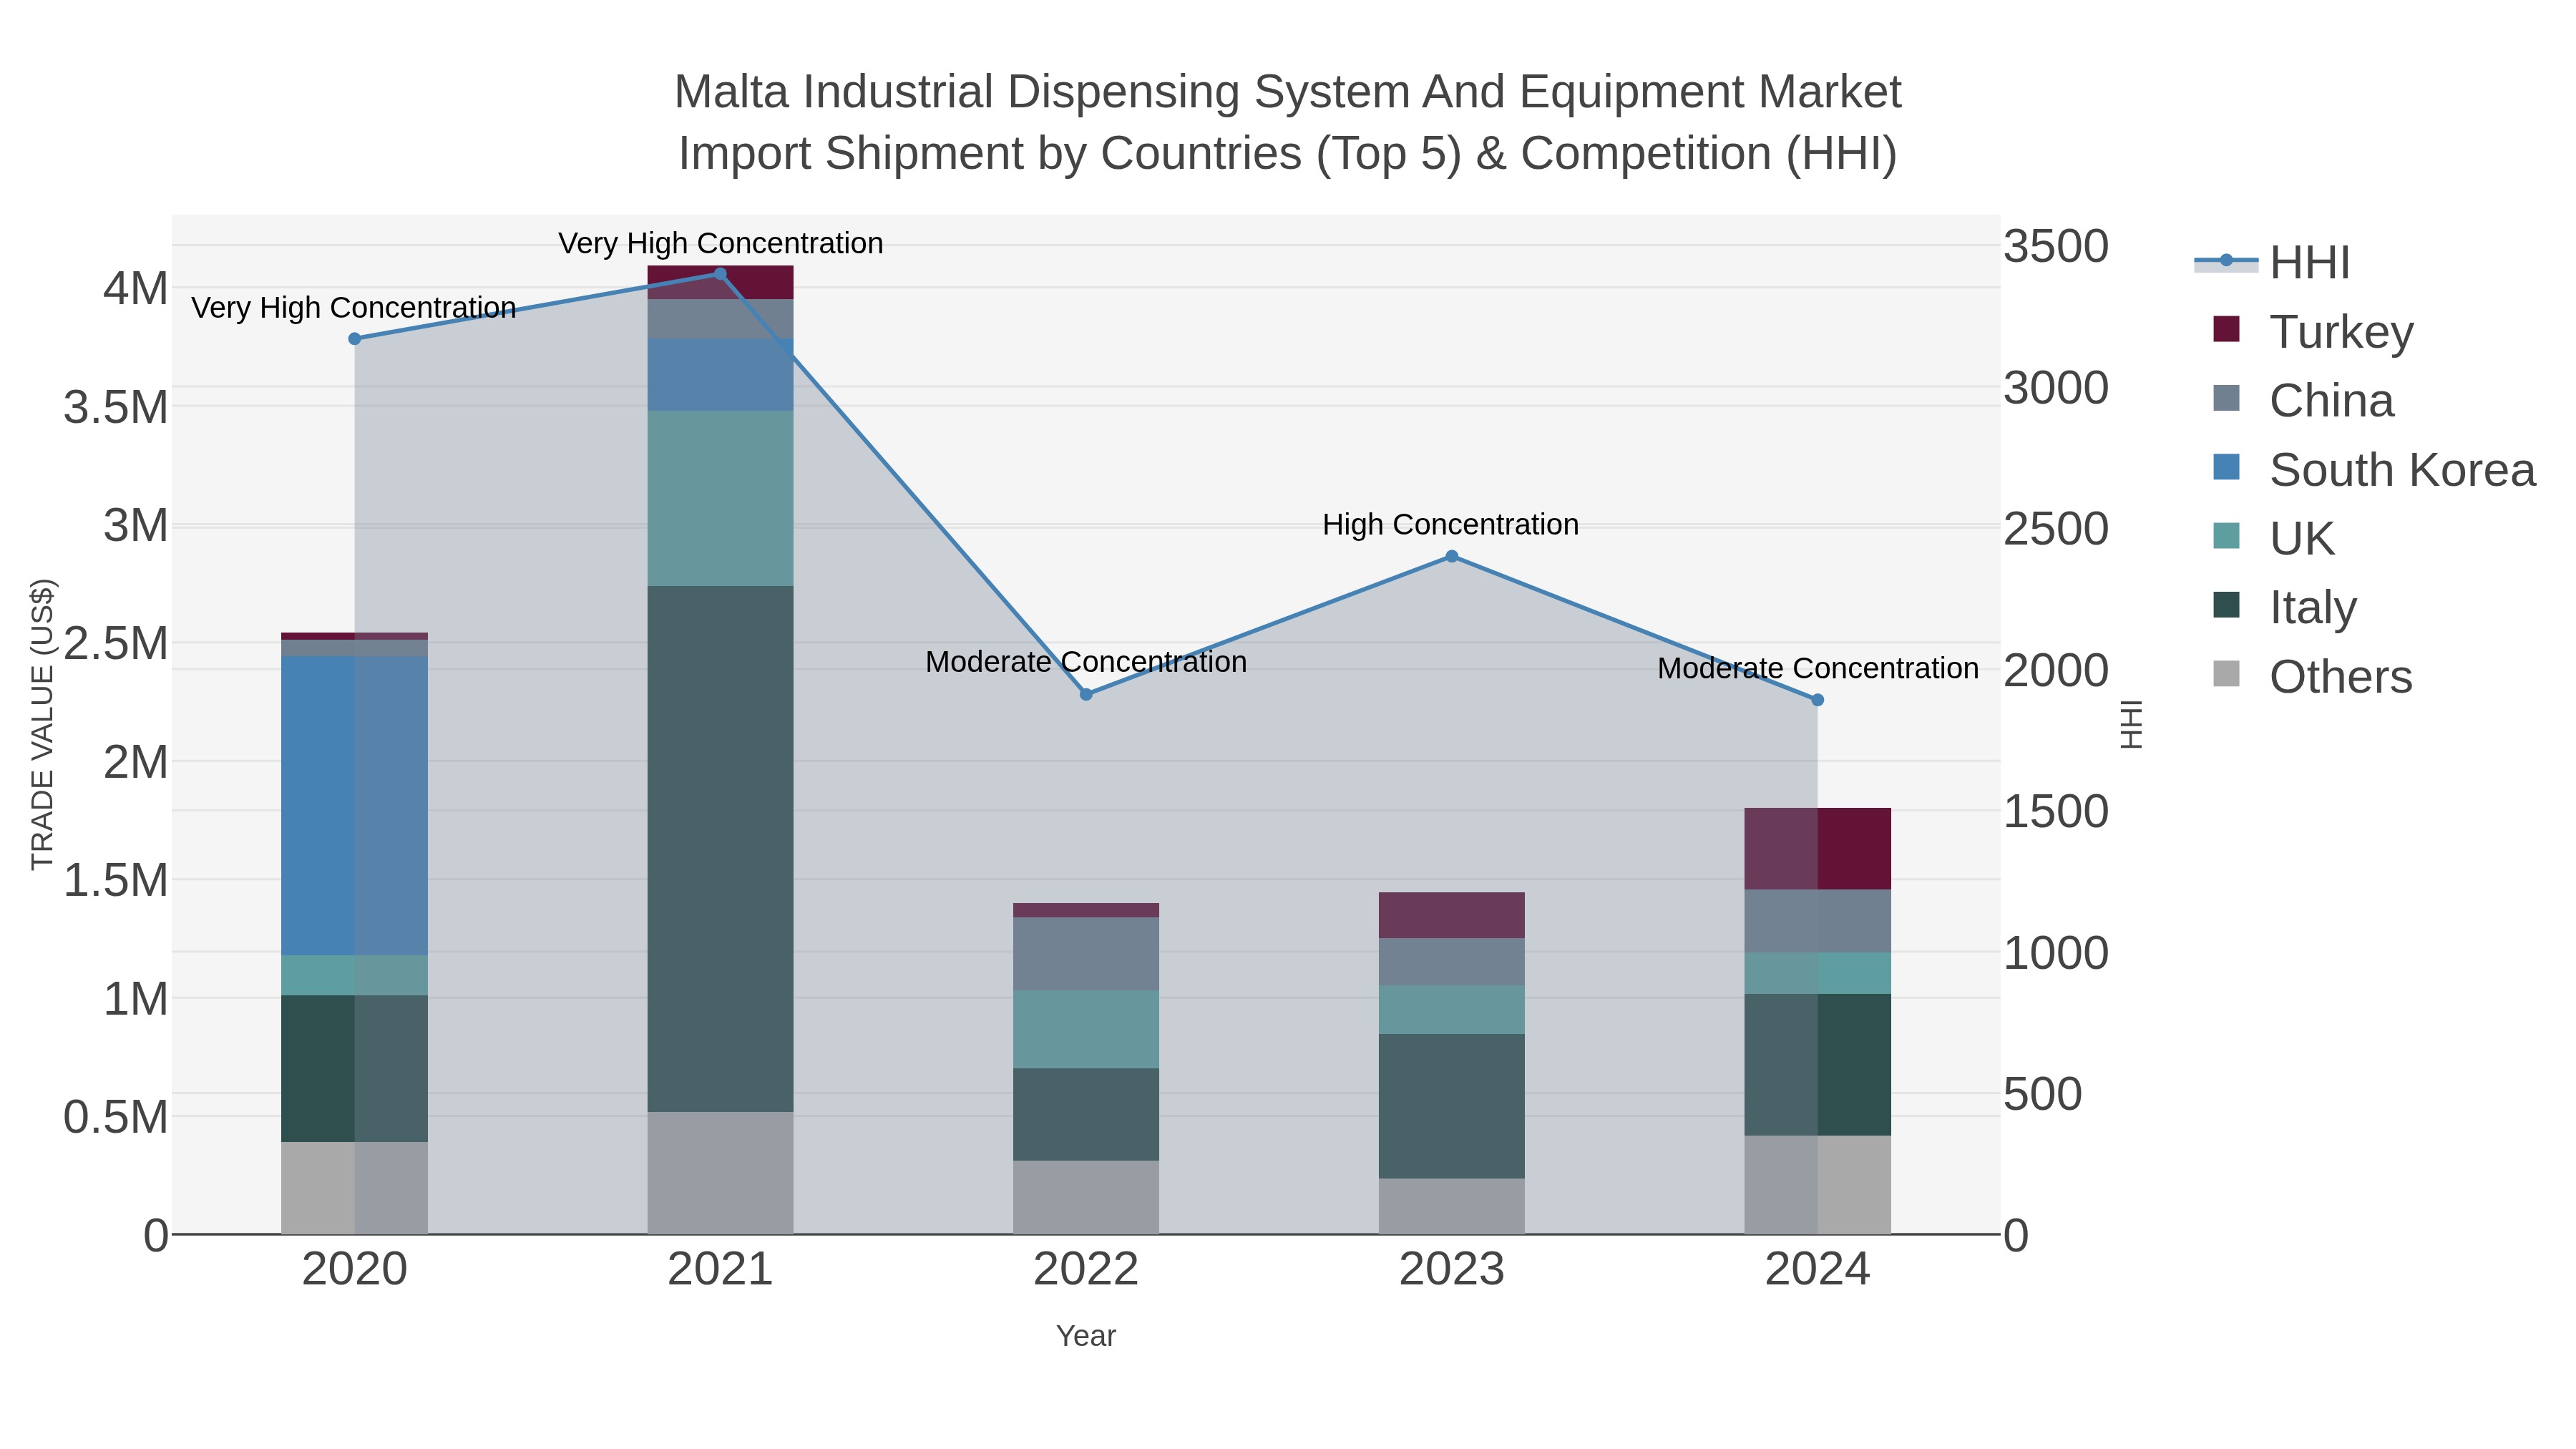Click the chart title text
The height and width of the screenshot is (1449, 2576).
pyautogui.click(x=1288, y=122)
